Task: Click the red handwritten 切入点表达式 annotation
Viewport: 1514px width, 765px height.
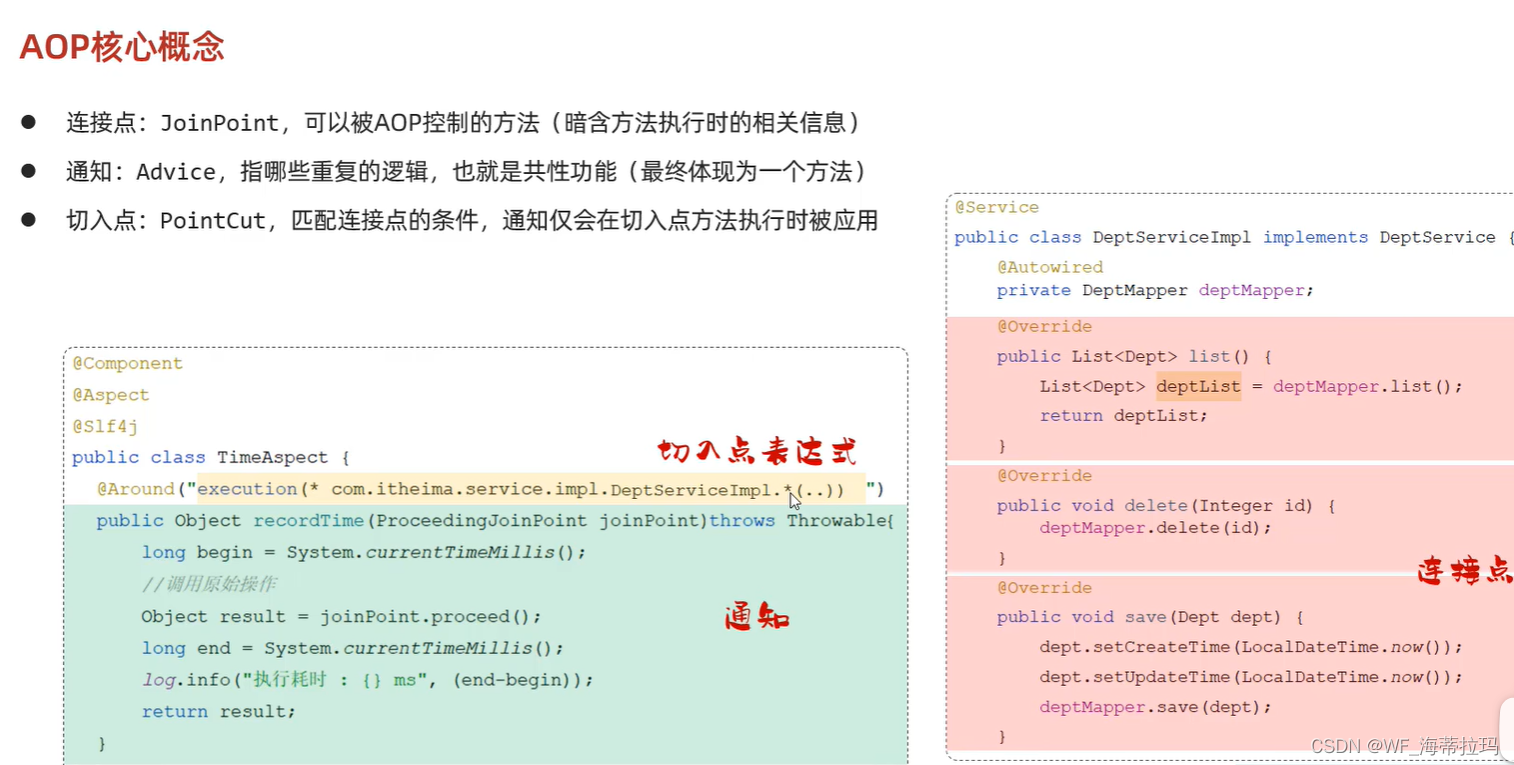Action: 756,451
